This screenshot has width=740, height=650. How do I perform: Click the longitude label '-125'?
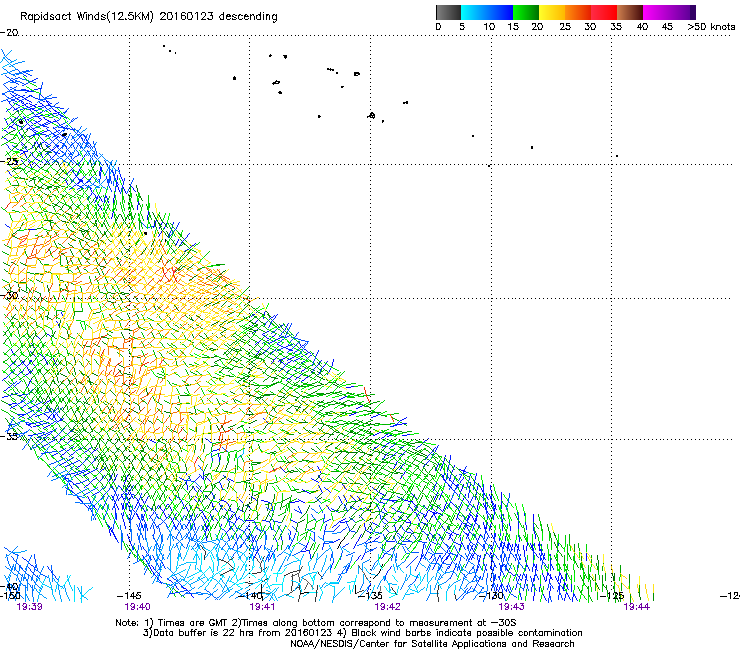click(x=612, y=596)
